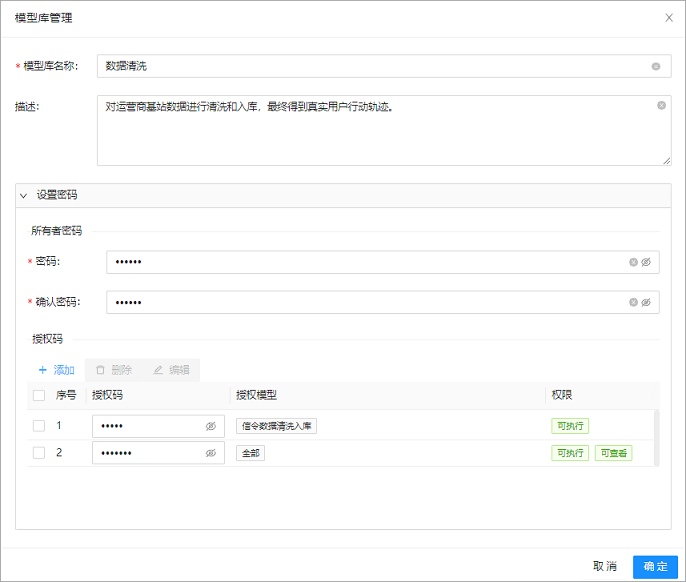Click into the 描述 text area

(384, 130)
